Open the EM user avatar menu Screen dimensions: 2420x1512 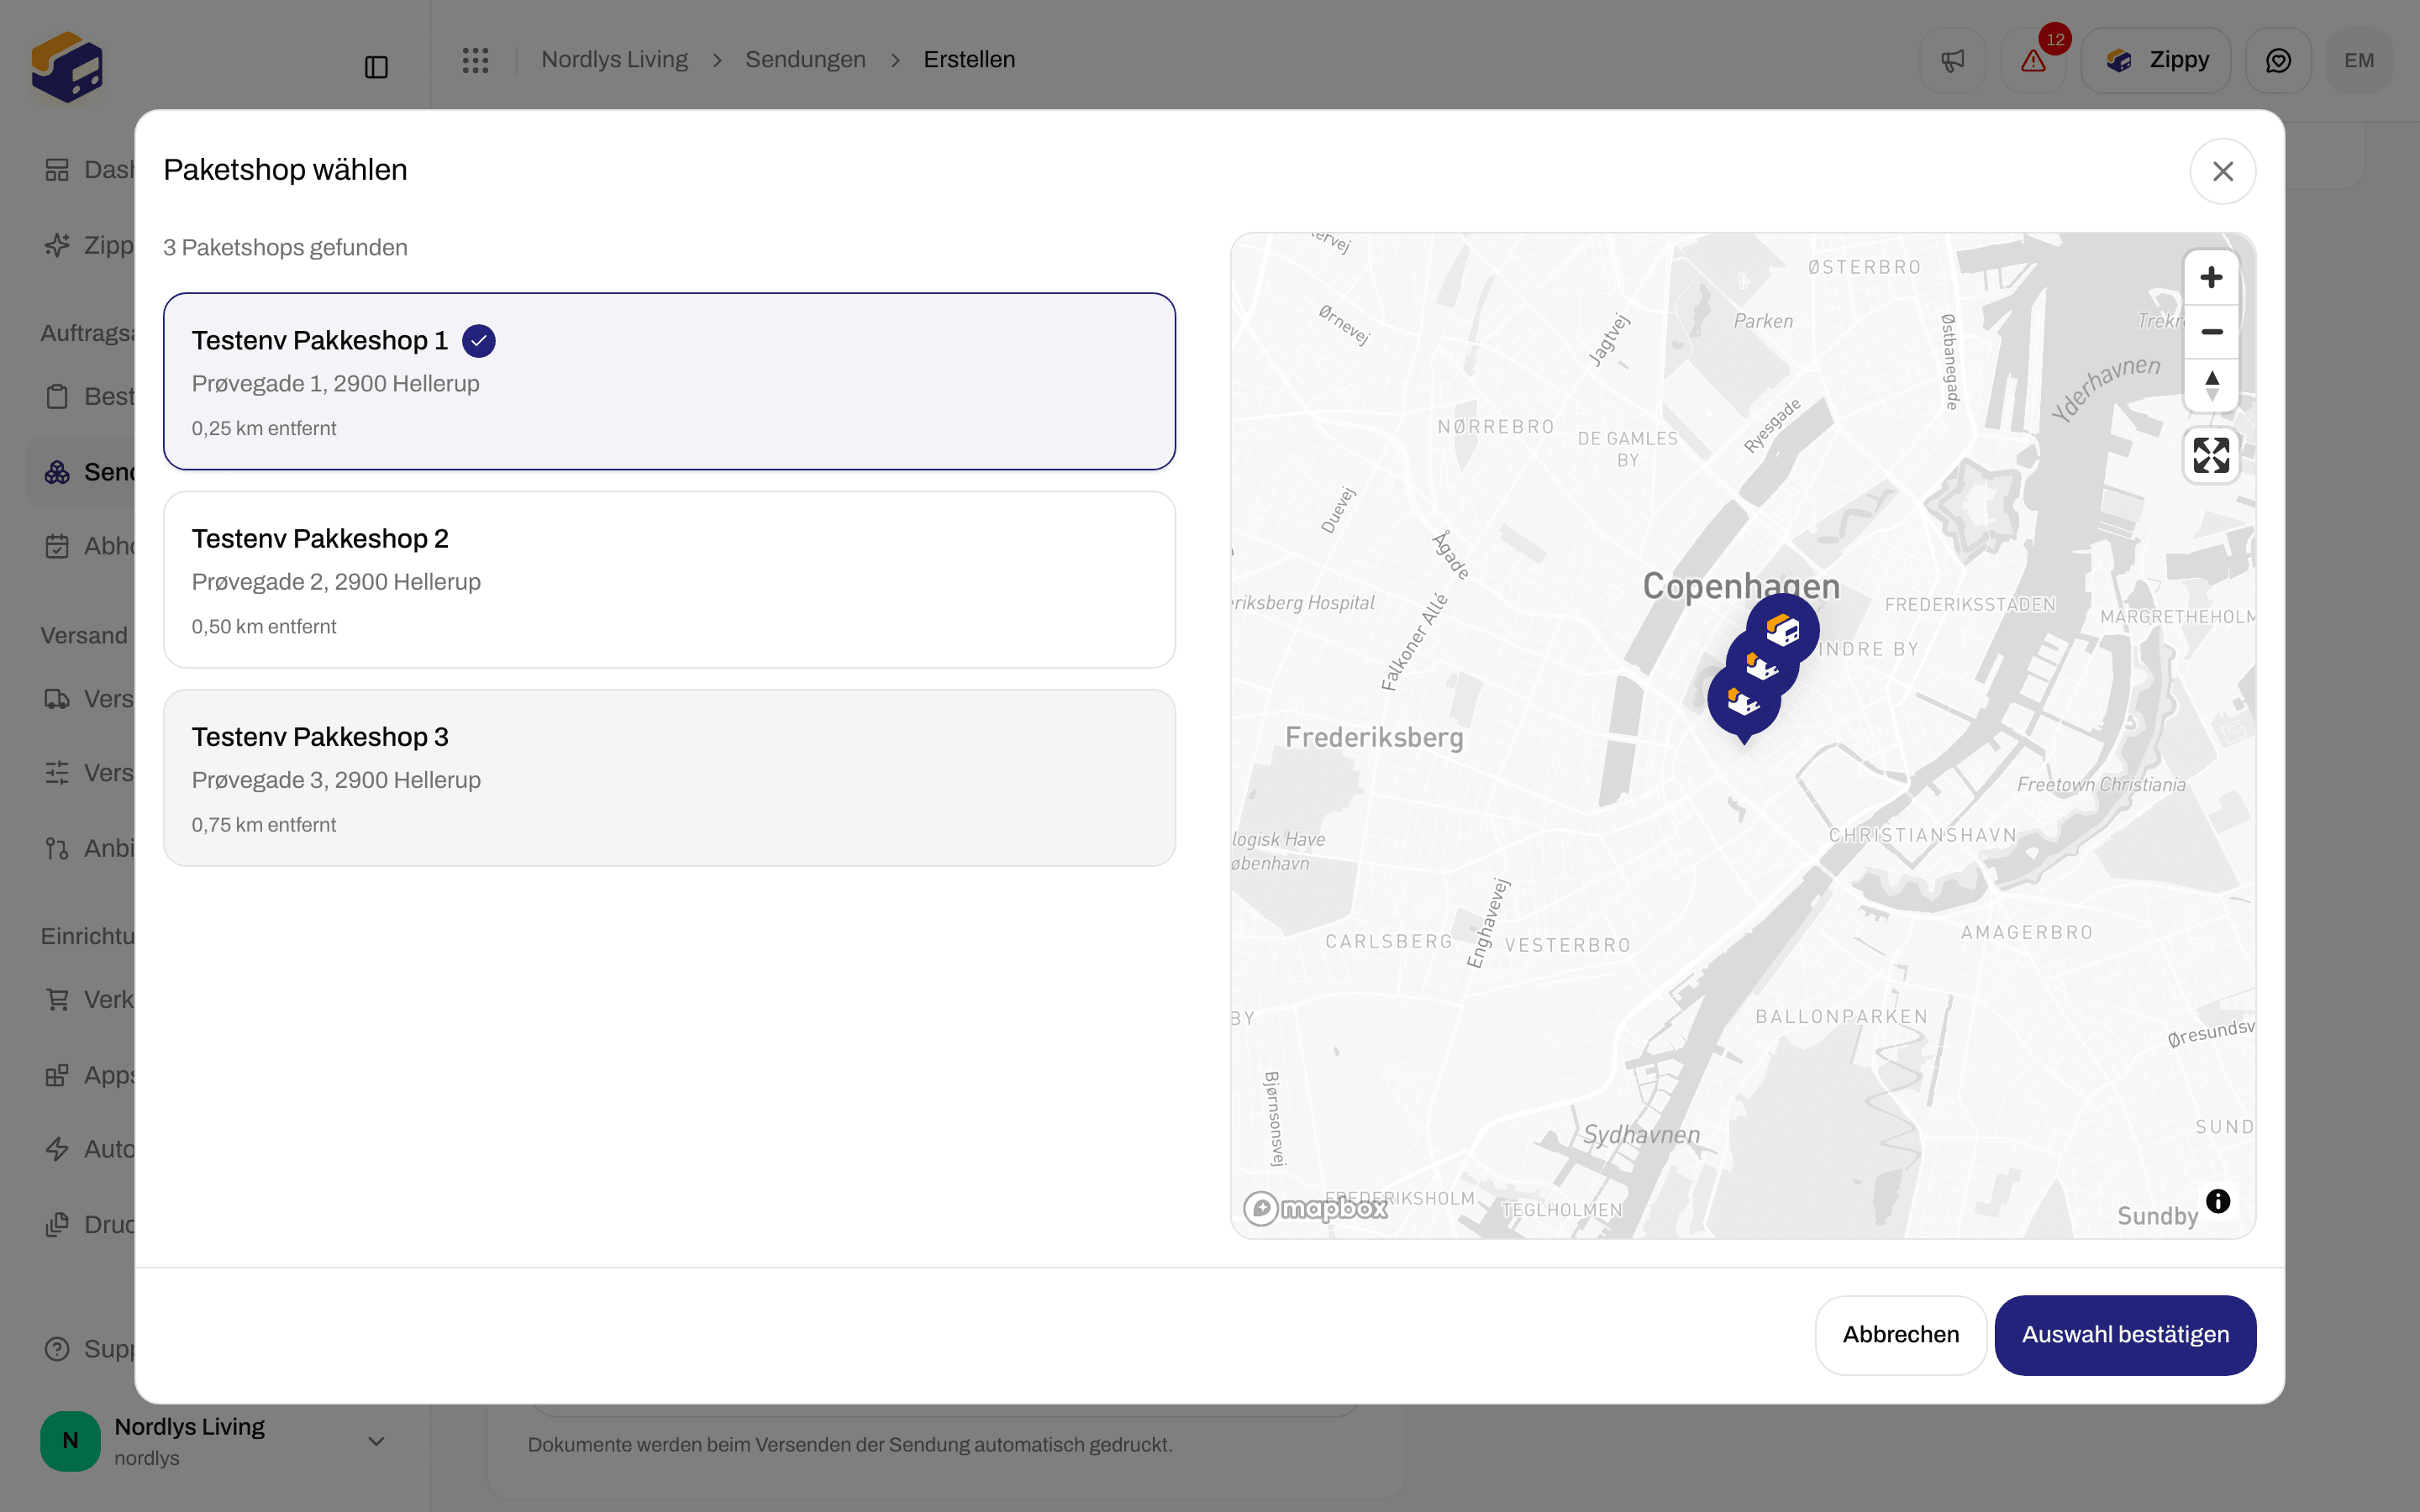pyautogui.click(x=2358, y=61)
